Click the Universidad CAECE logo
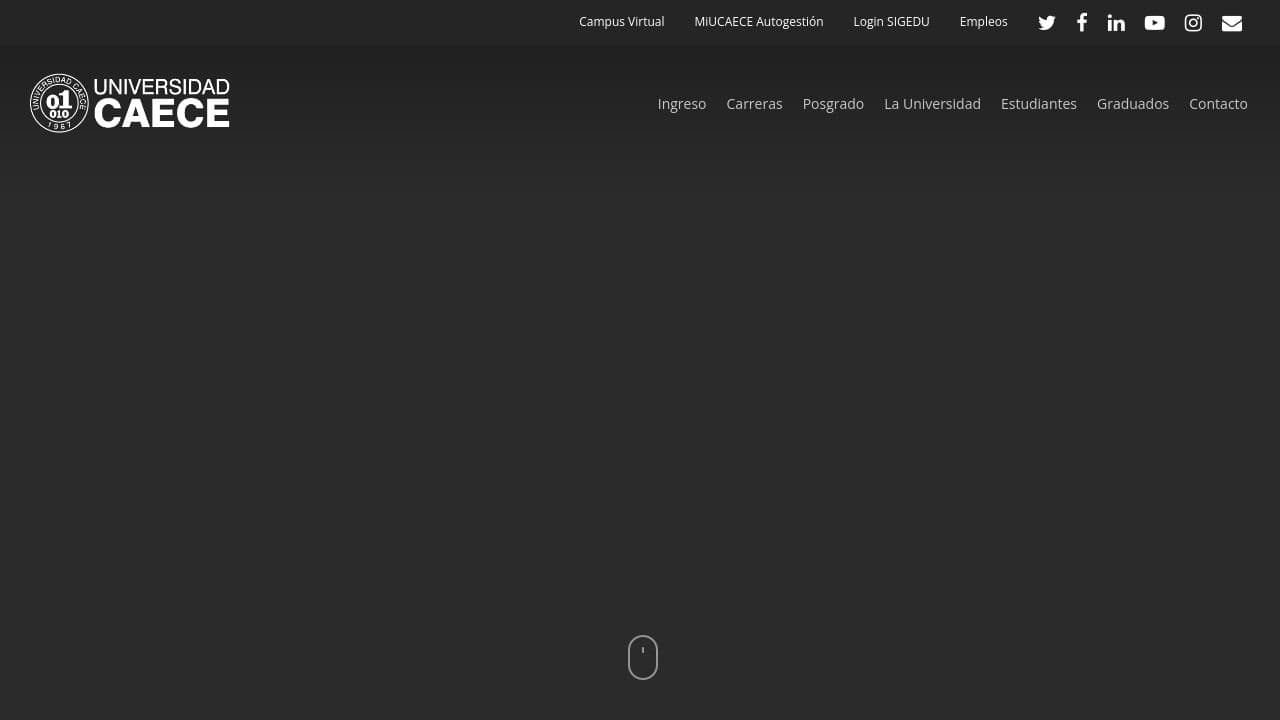The width and height of the screenshot is (1280, 720). [x=129, y=103]
